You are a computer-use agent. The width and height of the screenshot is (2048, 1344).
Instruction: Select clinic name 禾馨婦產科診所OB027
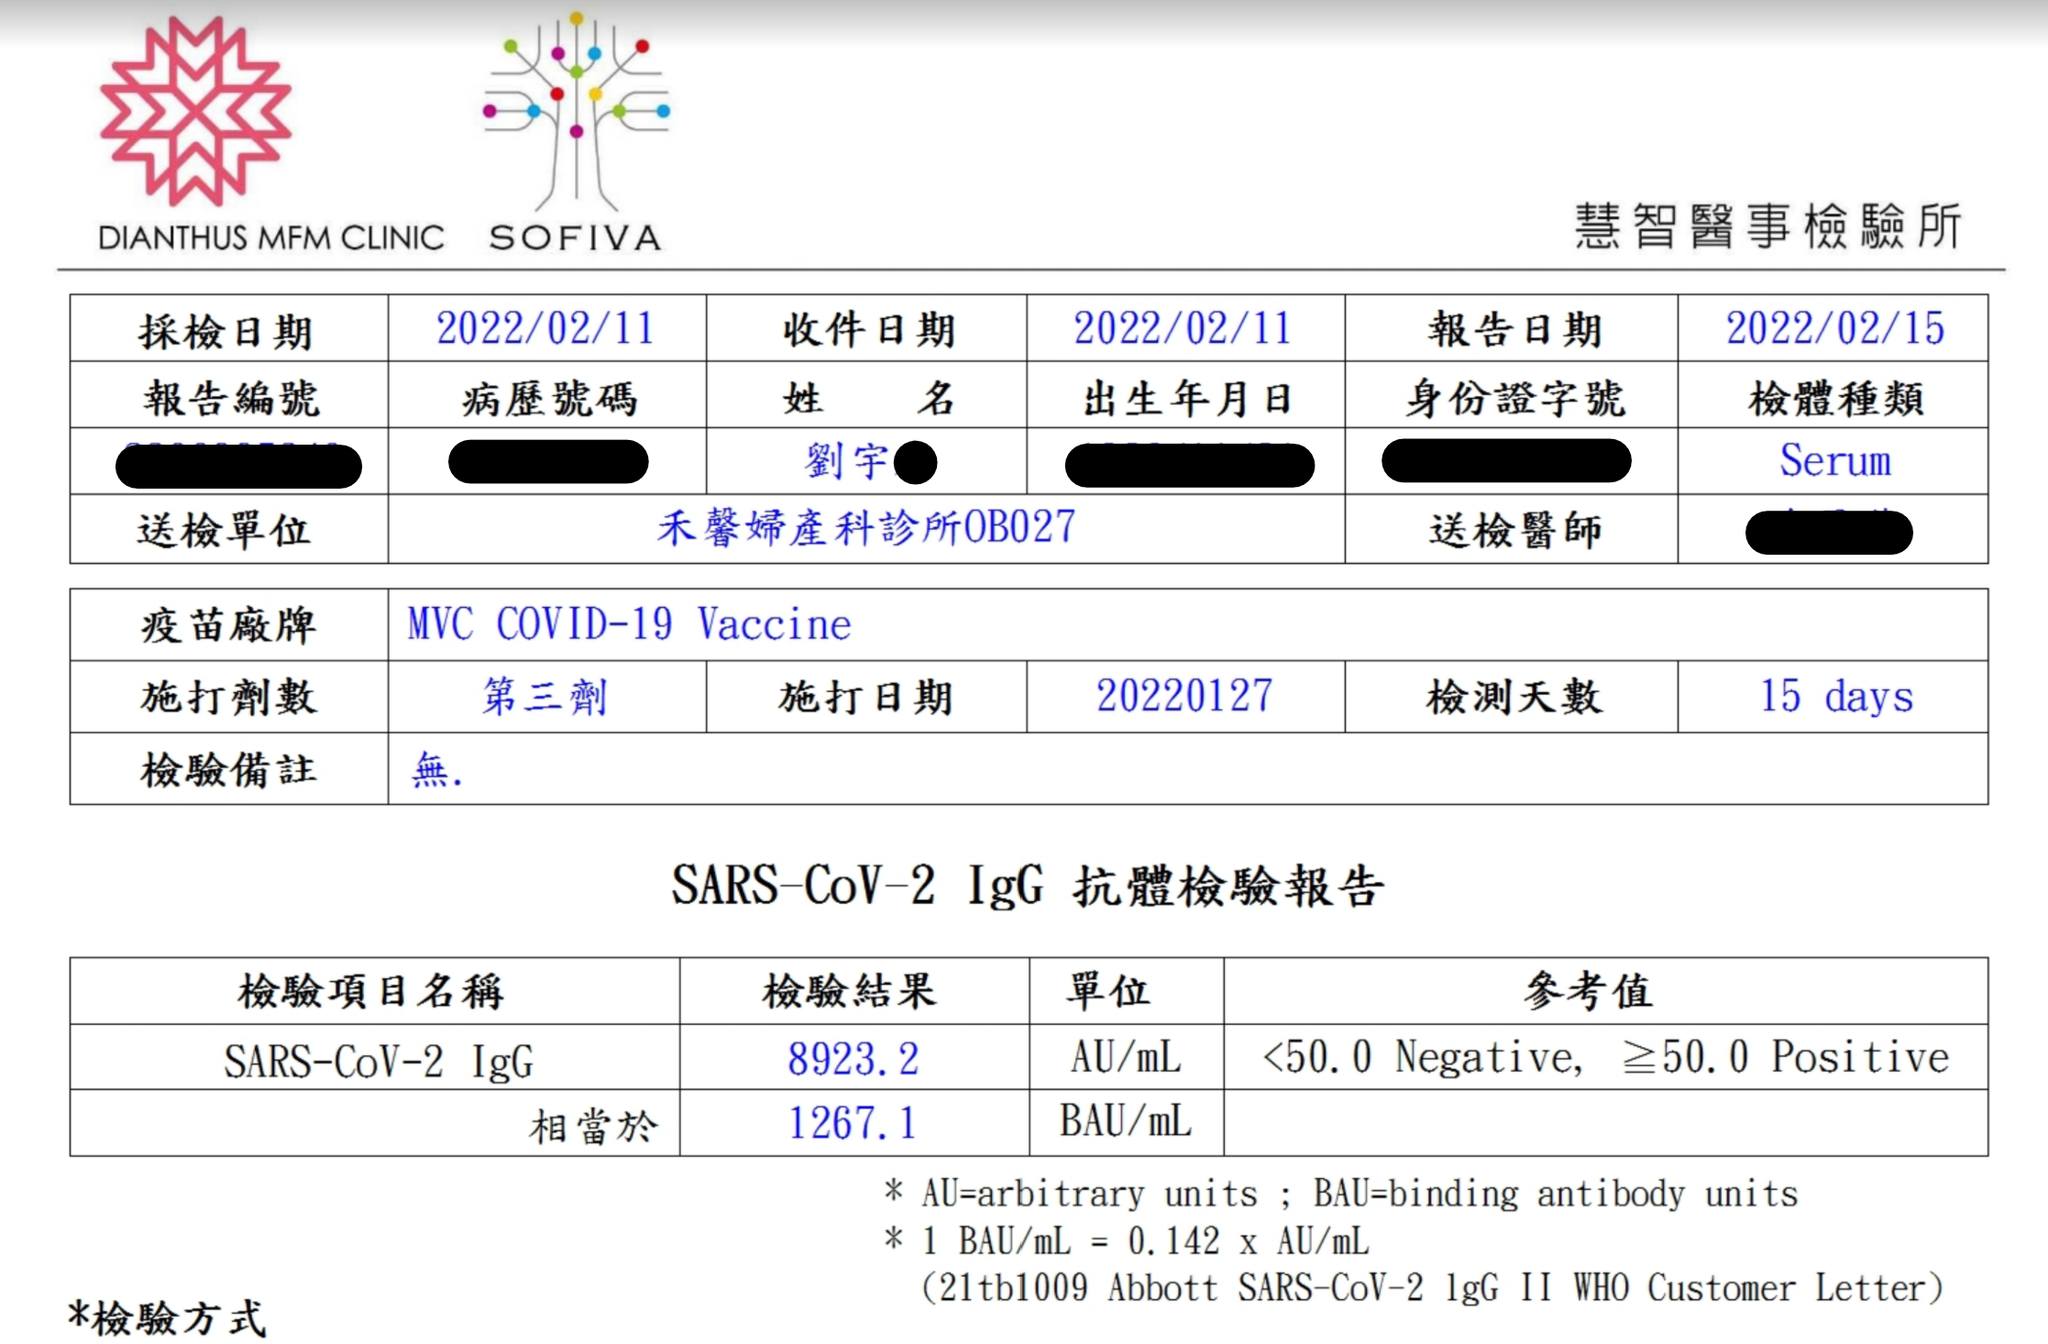[866, 528]
